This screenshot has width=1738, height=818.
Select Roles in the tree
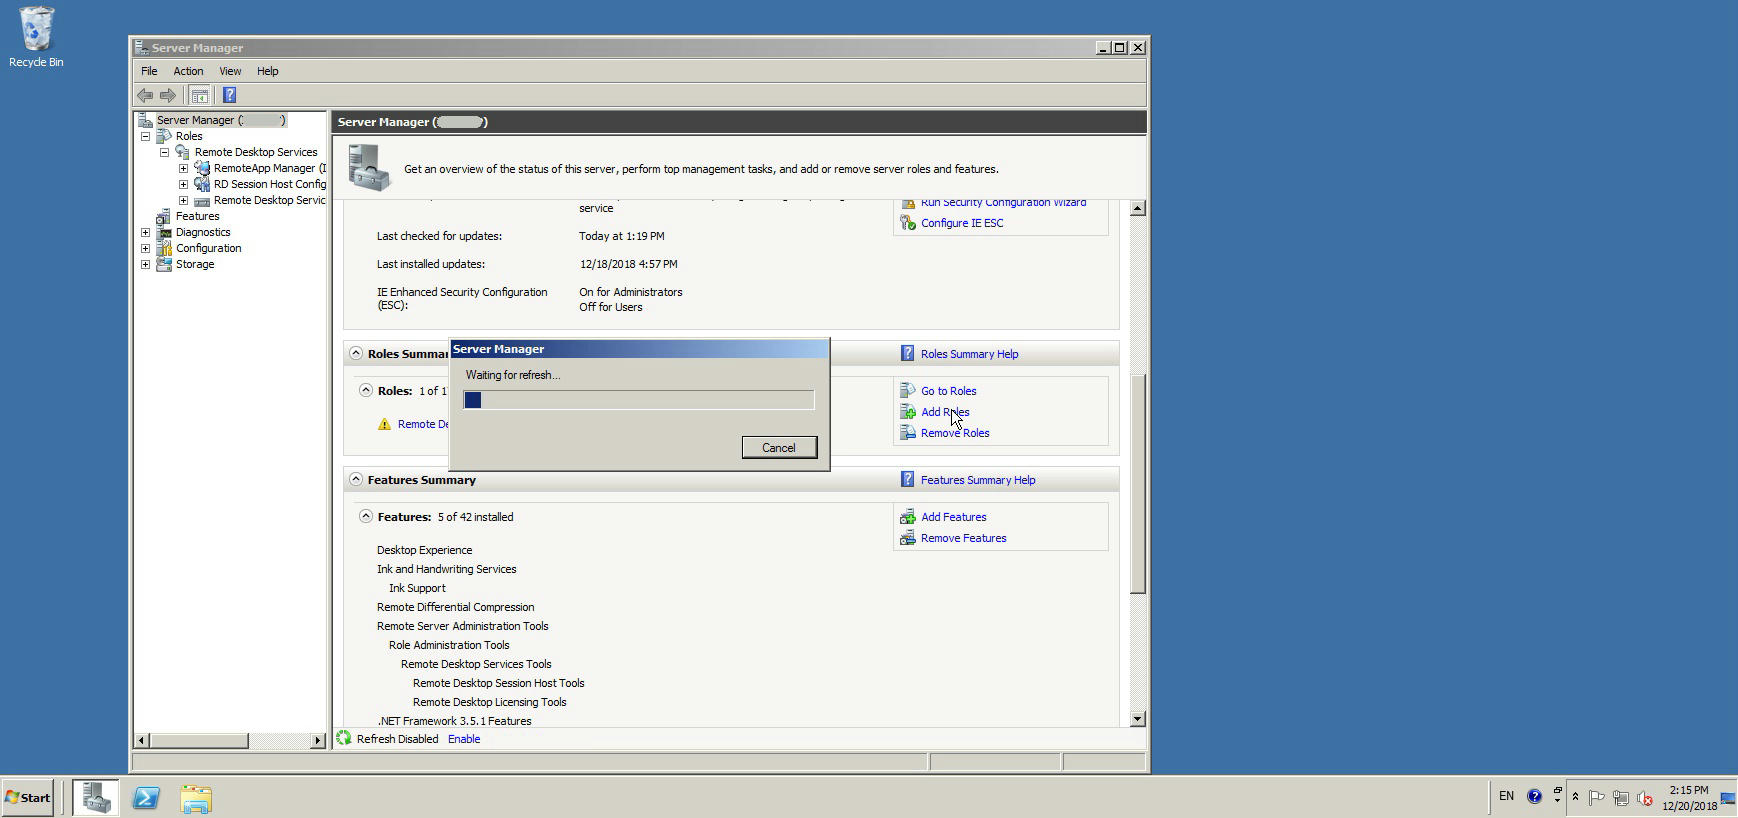tap(189, 136)
